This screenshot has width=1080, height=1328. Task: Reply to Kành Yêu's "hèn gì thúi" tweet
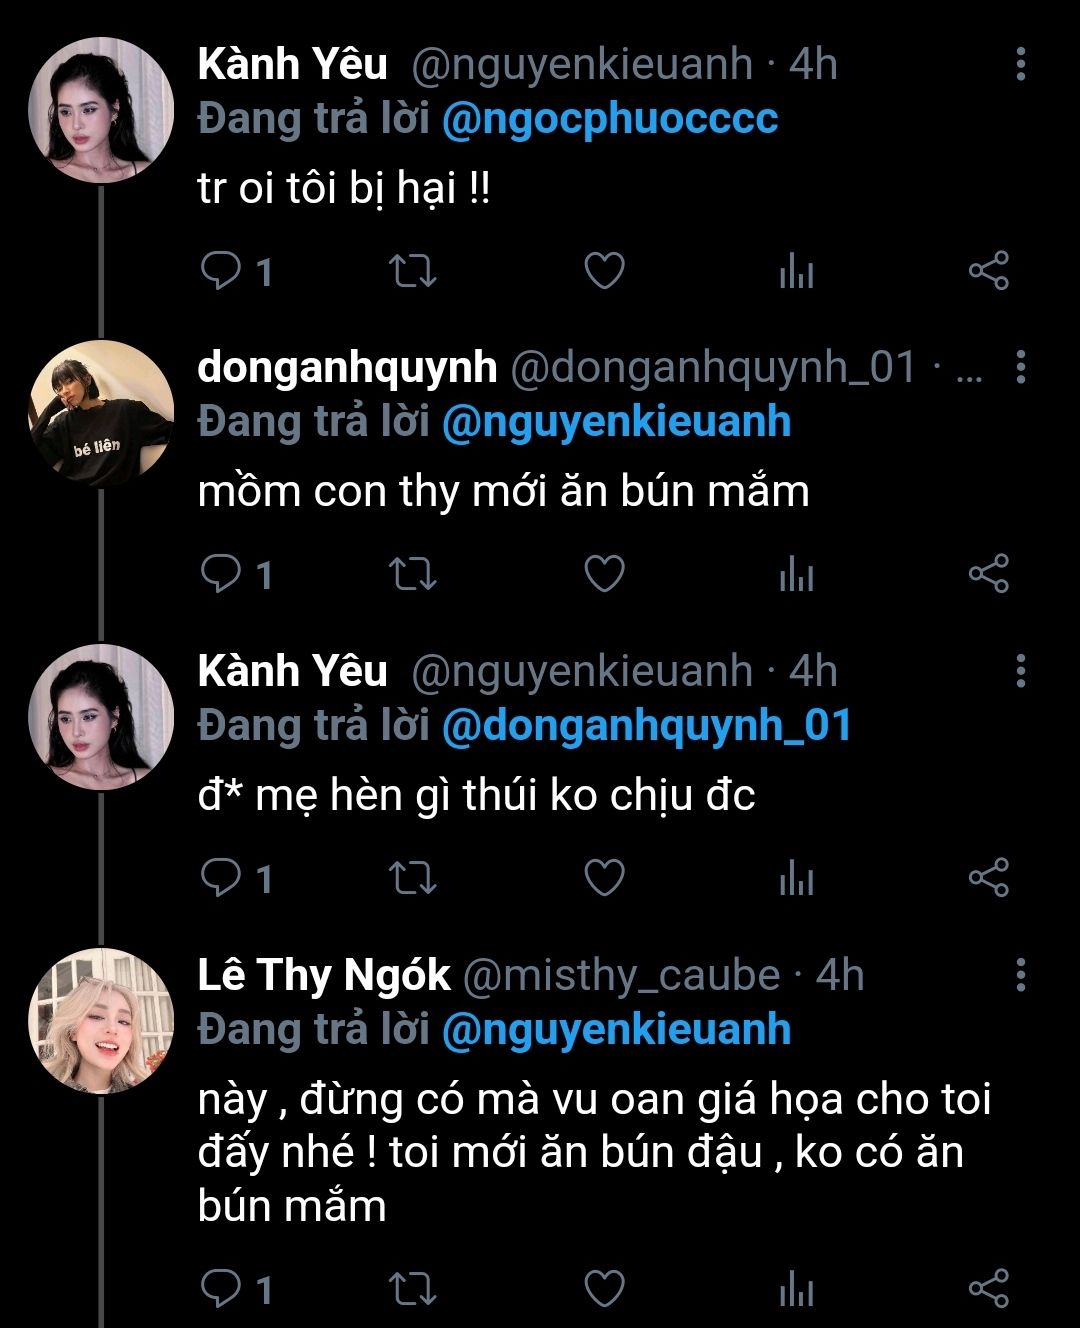[221, 878]
